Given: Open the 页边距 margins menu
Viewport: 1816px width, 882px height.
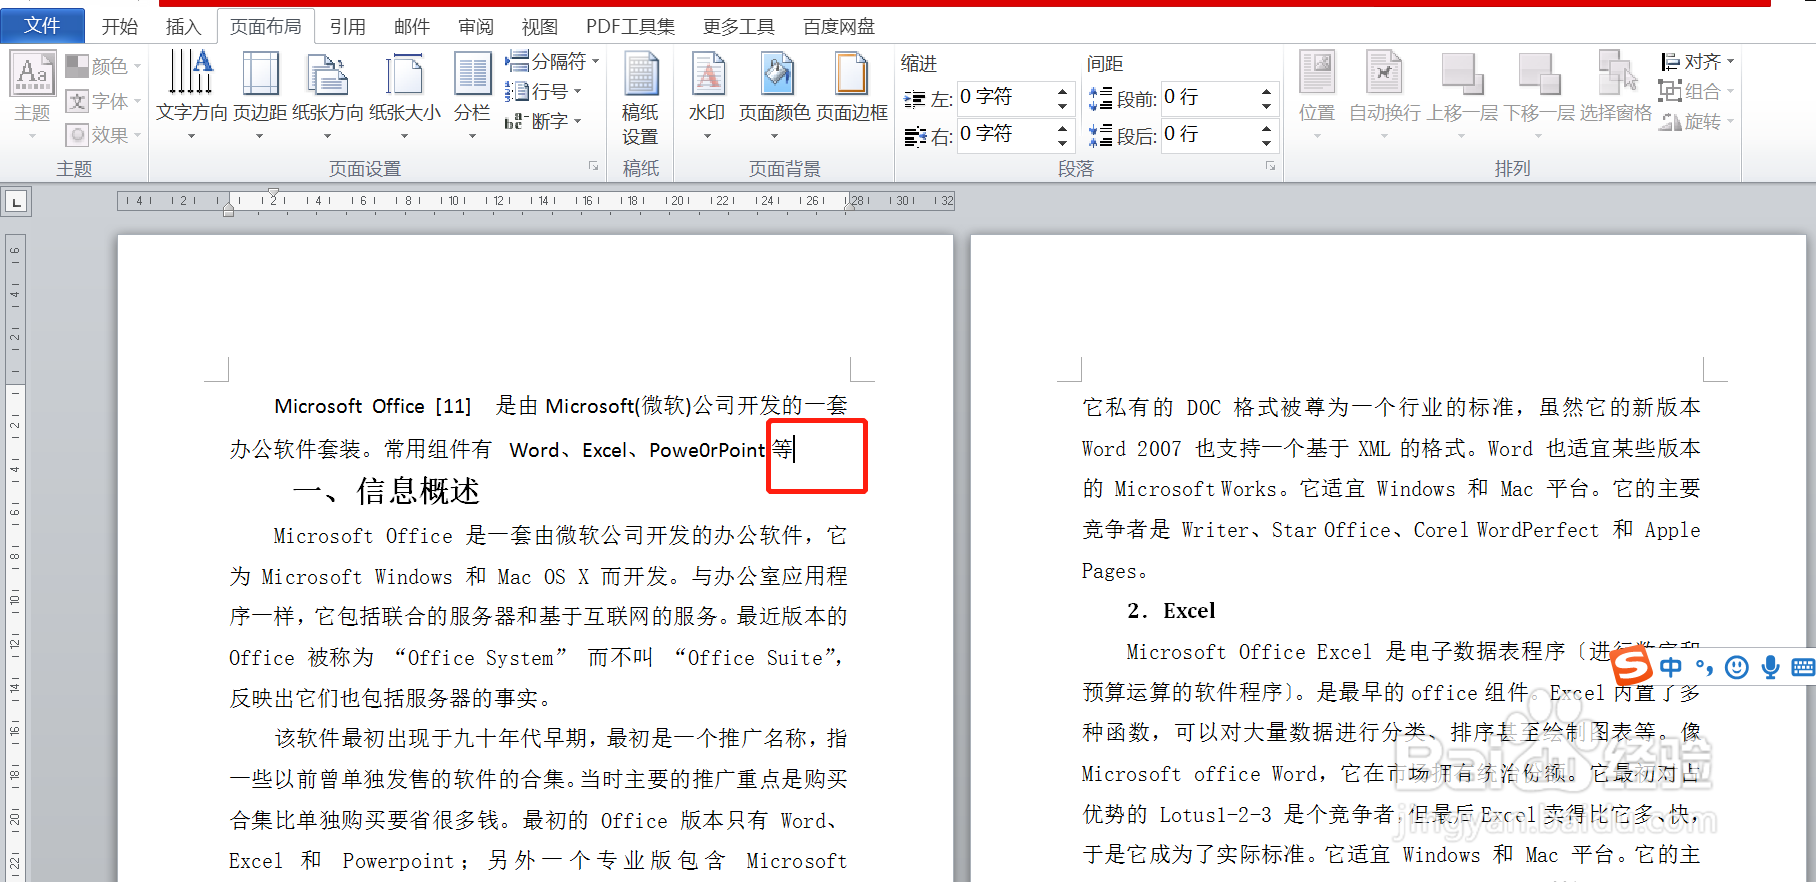Looking at the screenshot, I should 260,95.
